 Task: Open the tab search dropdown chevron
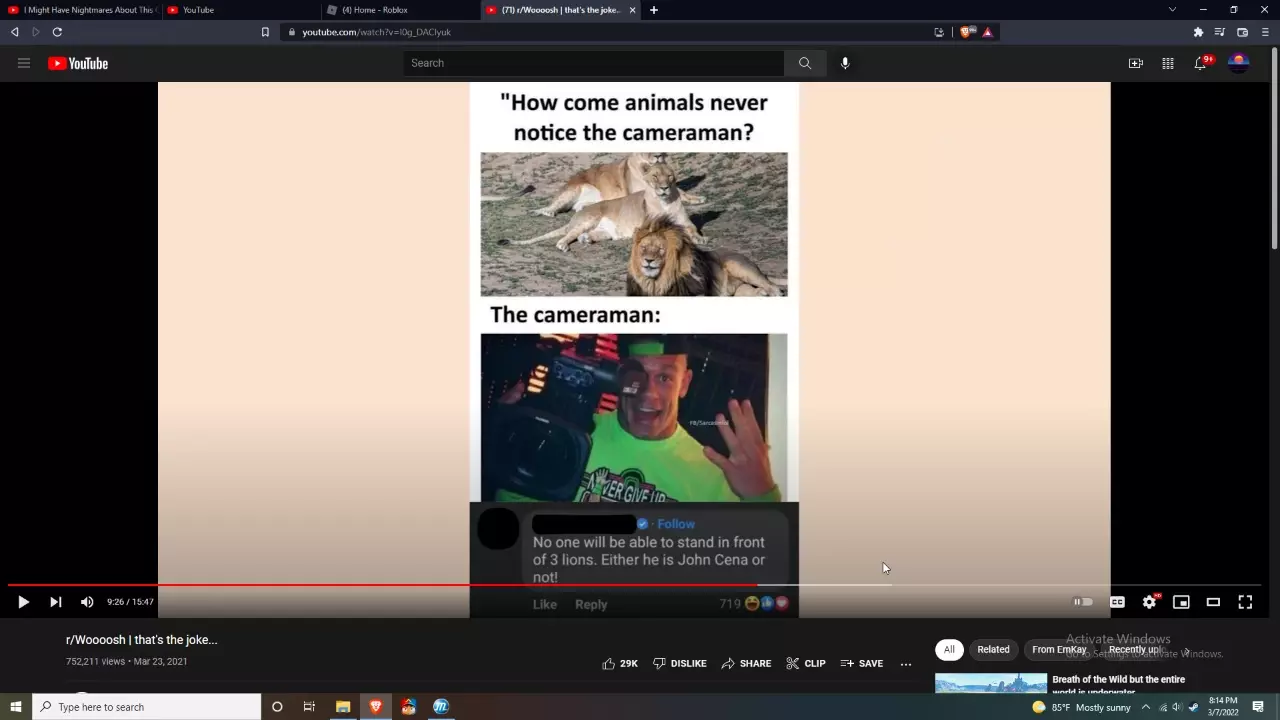[1172, 10]
